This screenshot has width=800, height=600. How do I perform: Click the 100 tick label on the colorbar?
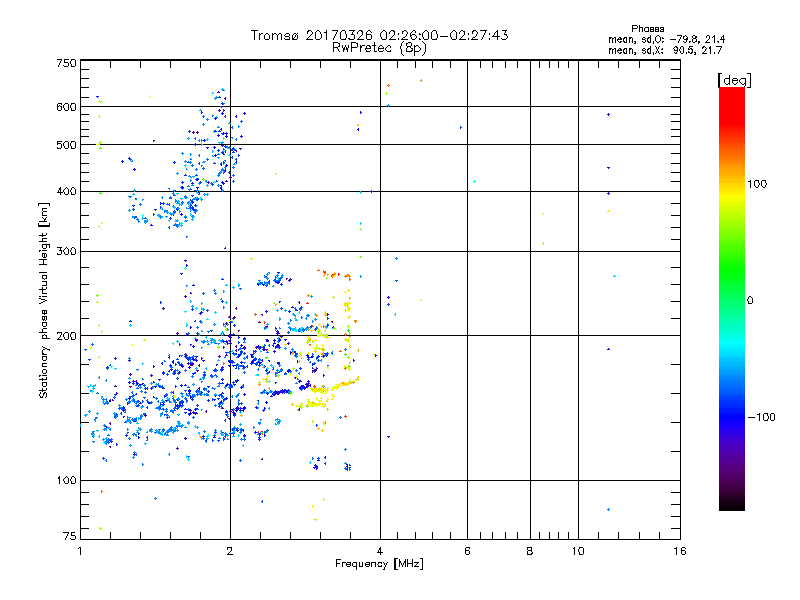(757, 184)
